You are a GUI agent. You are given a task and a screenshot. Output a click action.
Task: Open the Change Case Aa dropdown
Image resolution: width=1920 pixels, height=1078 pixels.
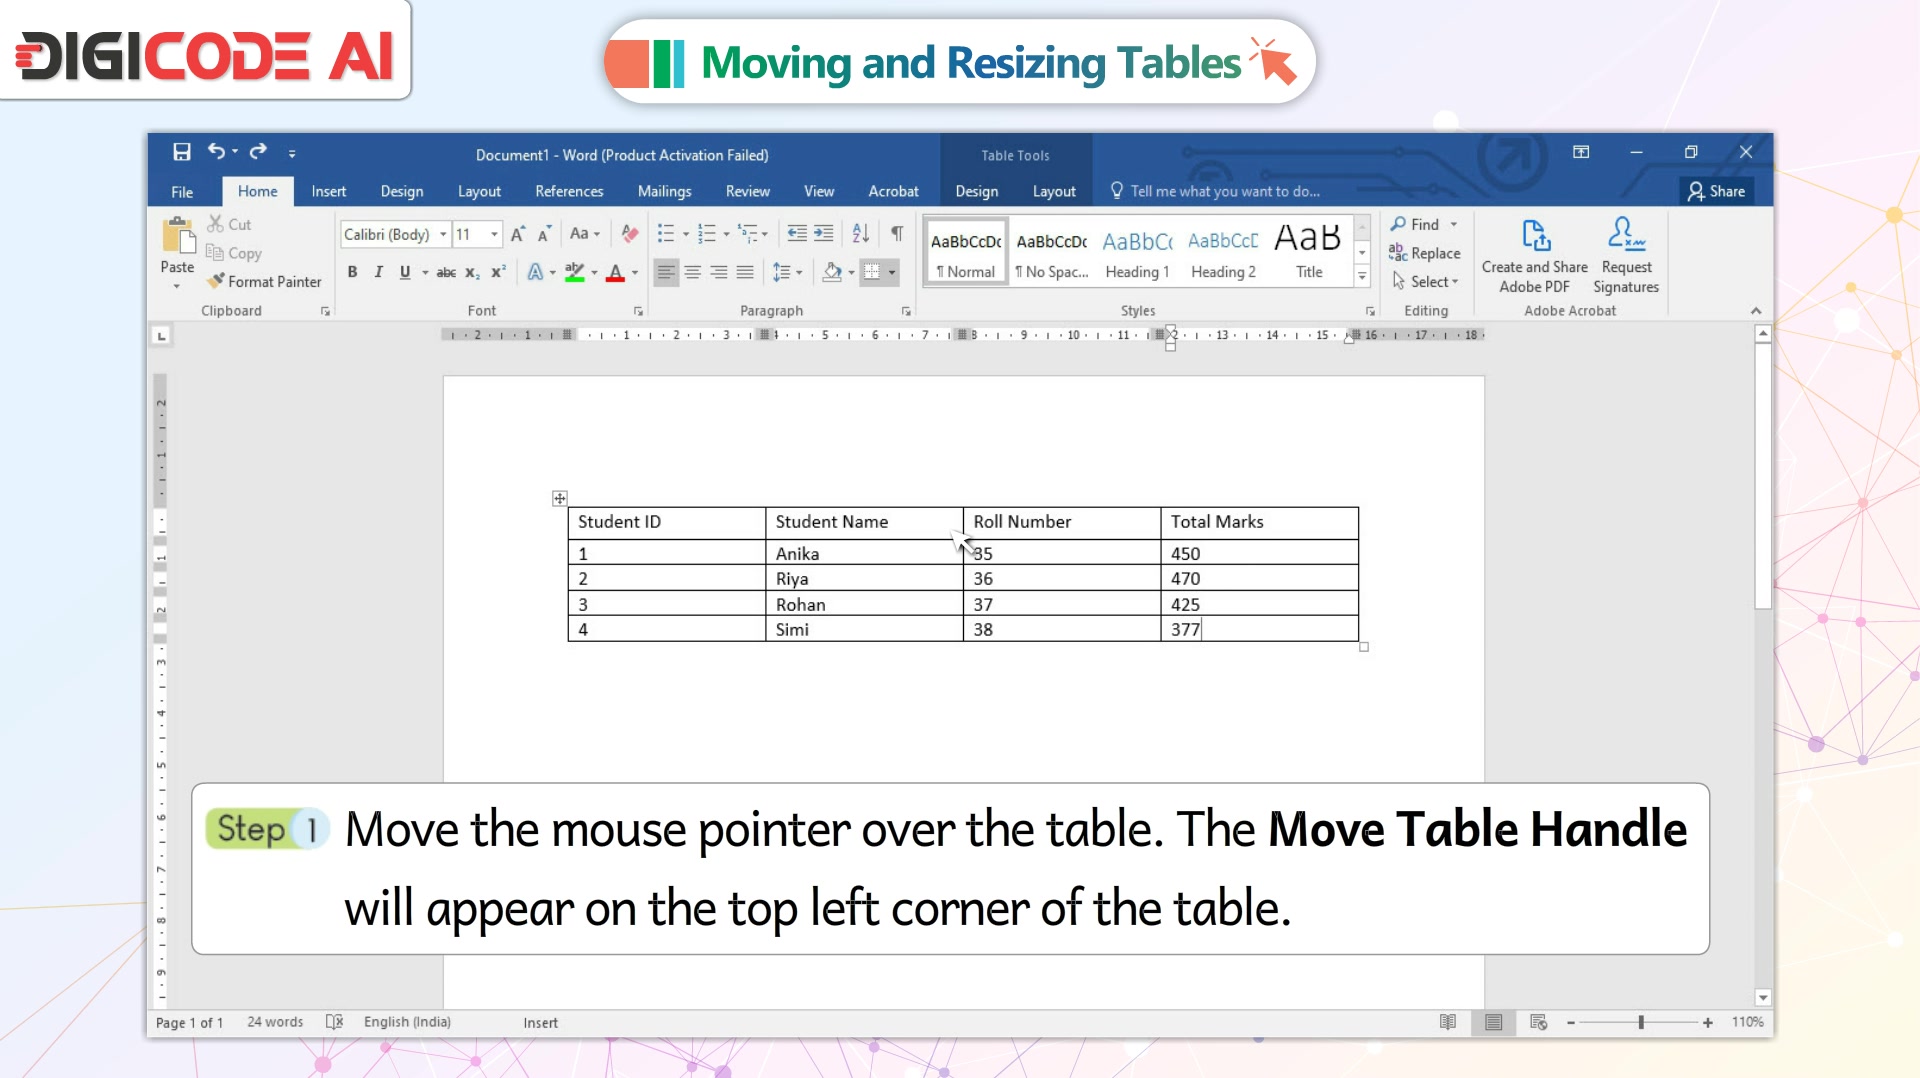585,234
